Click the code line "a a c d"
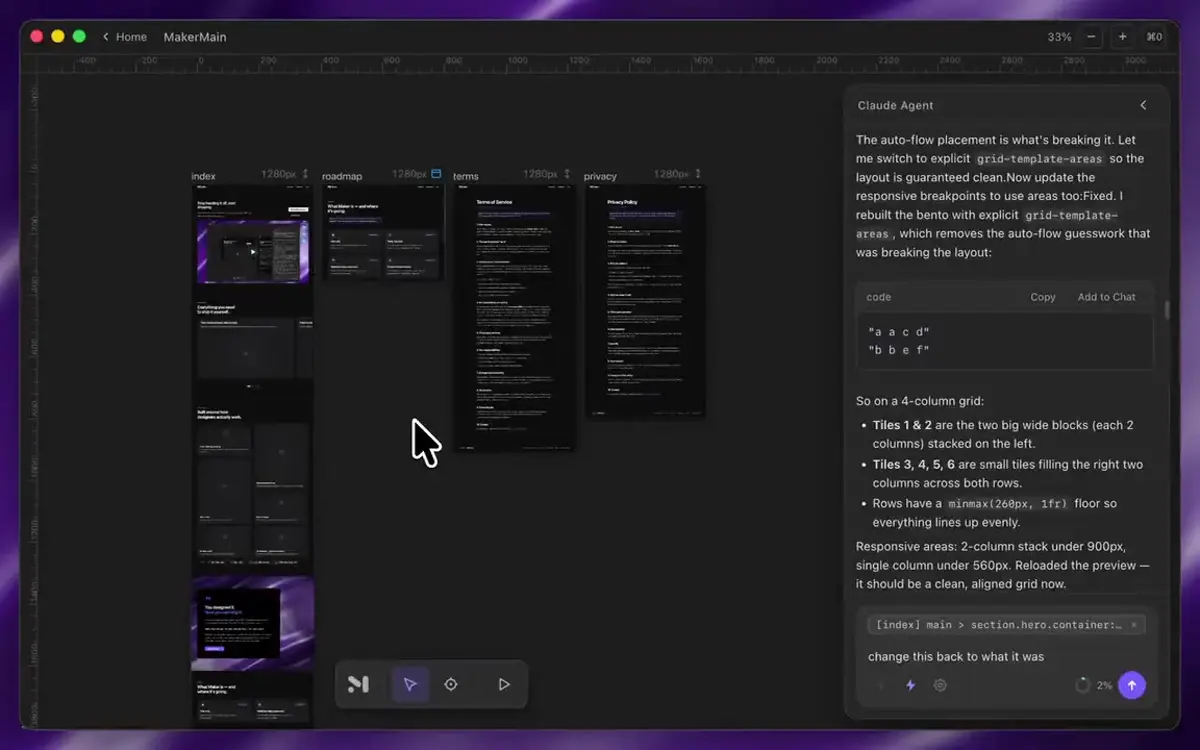1200x750 pixels. pos(898,331)
